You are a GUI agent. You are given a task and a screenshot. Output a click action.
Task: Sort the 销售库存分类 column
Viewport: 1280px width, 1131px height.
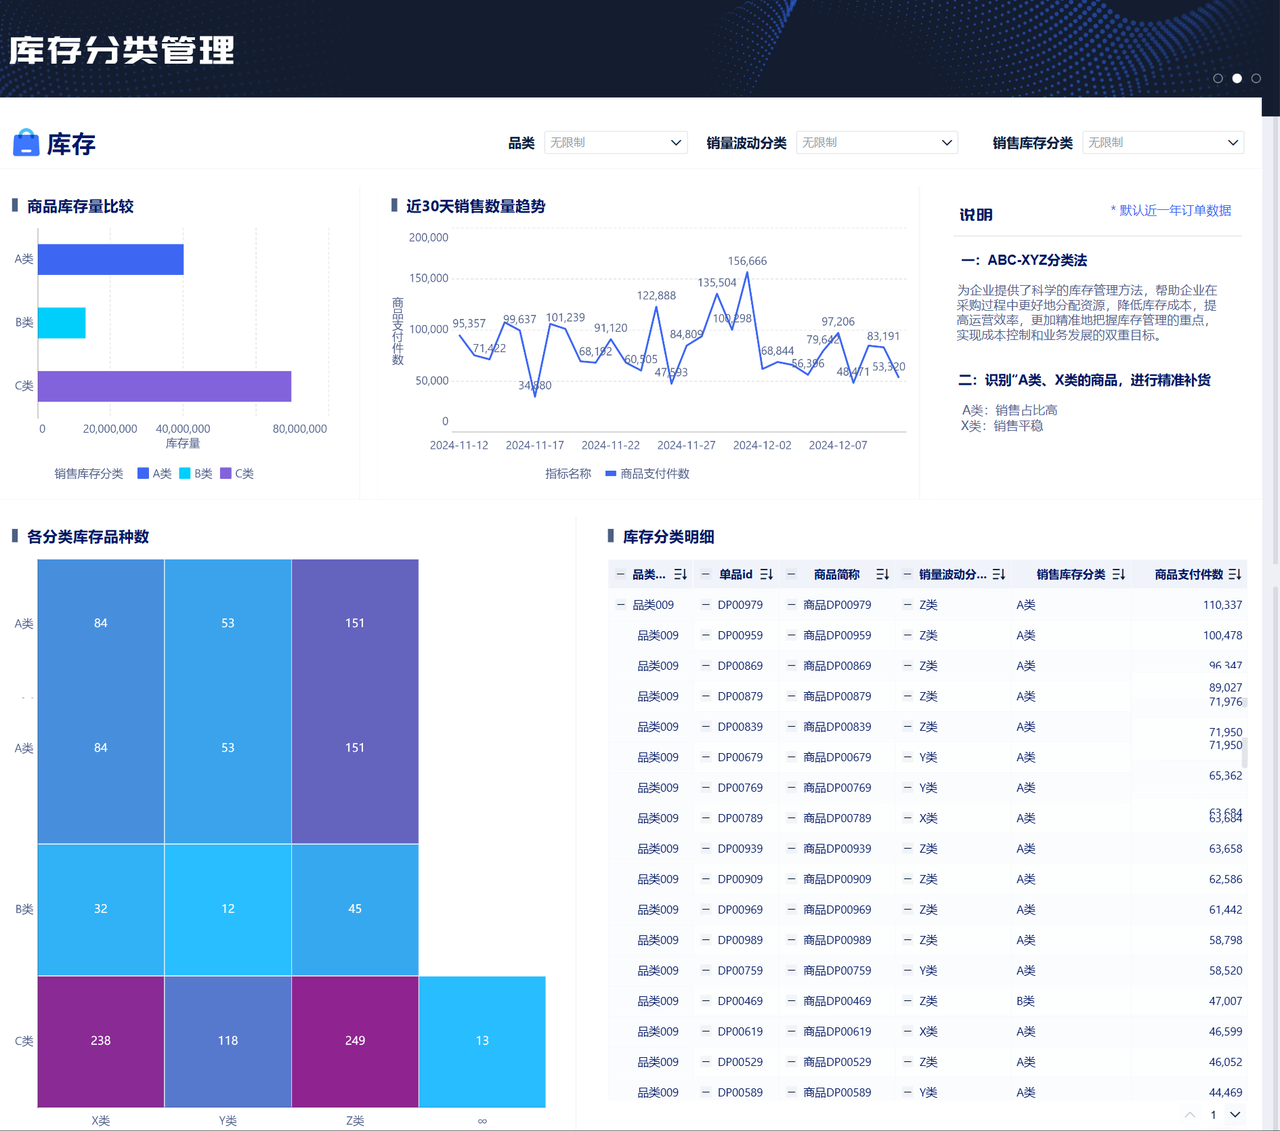(x=1118, y=575)
